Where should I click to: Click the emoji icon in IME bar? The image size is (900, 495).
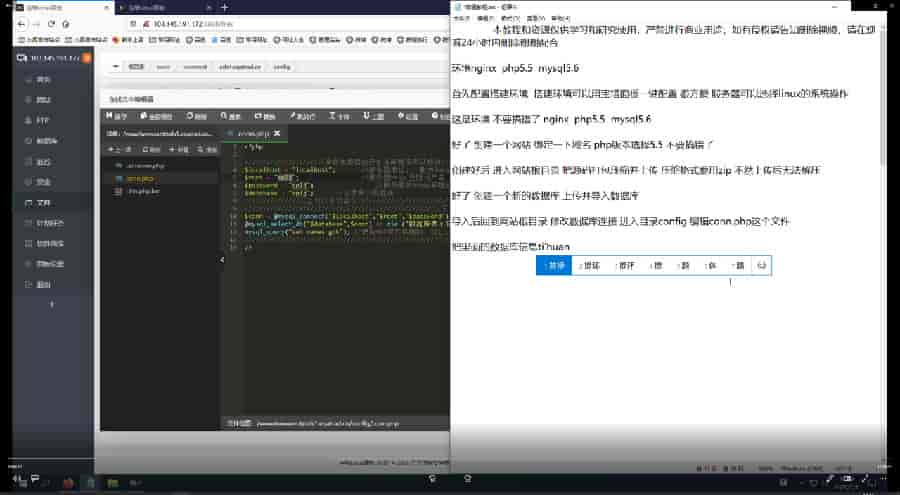click(762, 266)
